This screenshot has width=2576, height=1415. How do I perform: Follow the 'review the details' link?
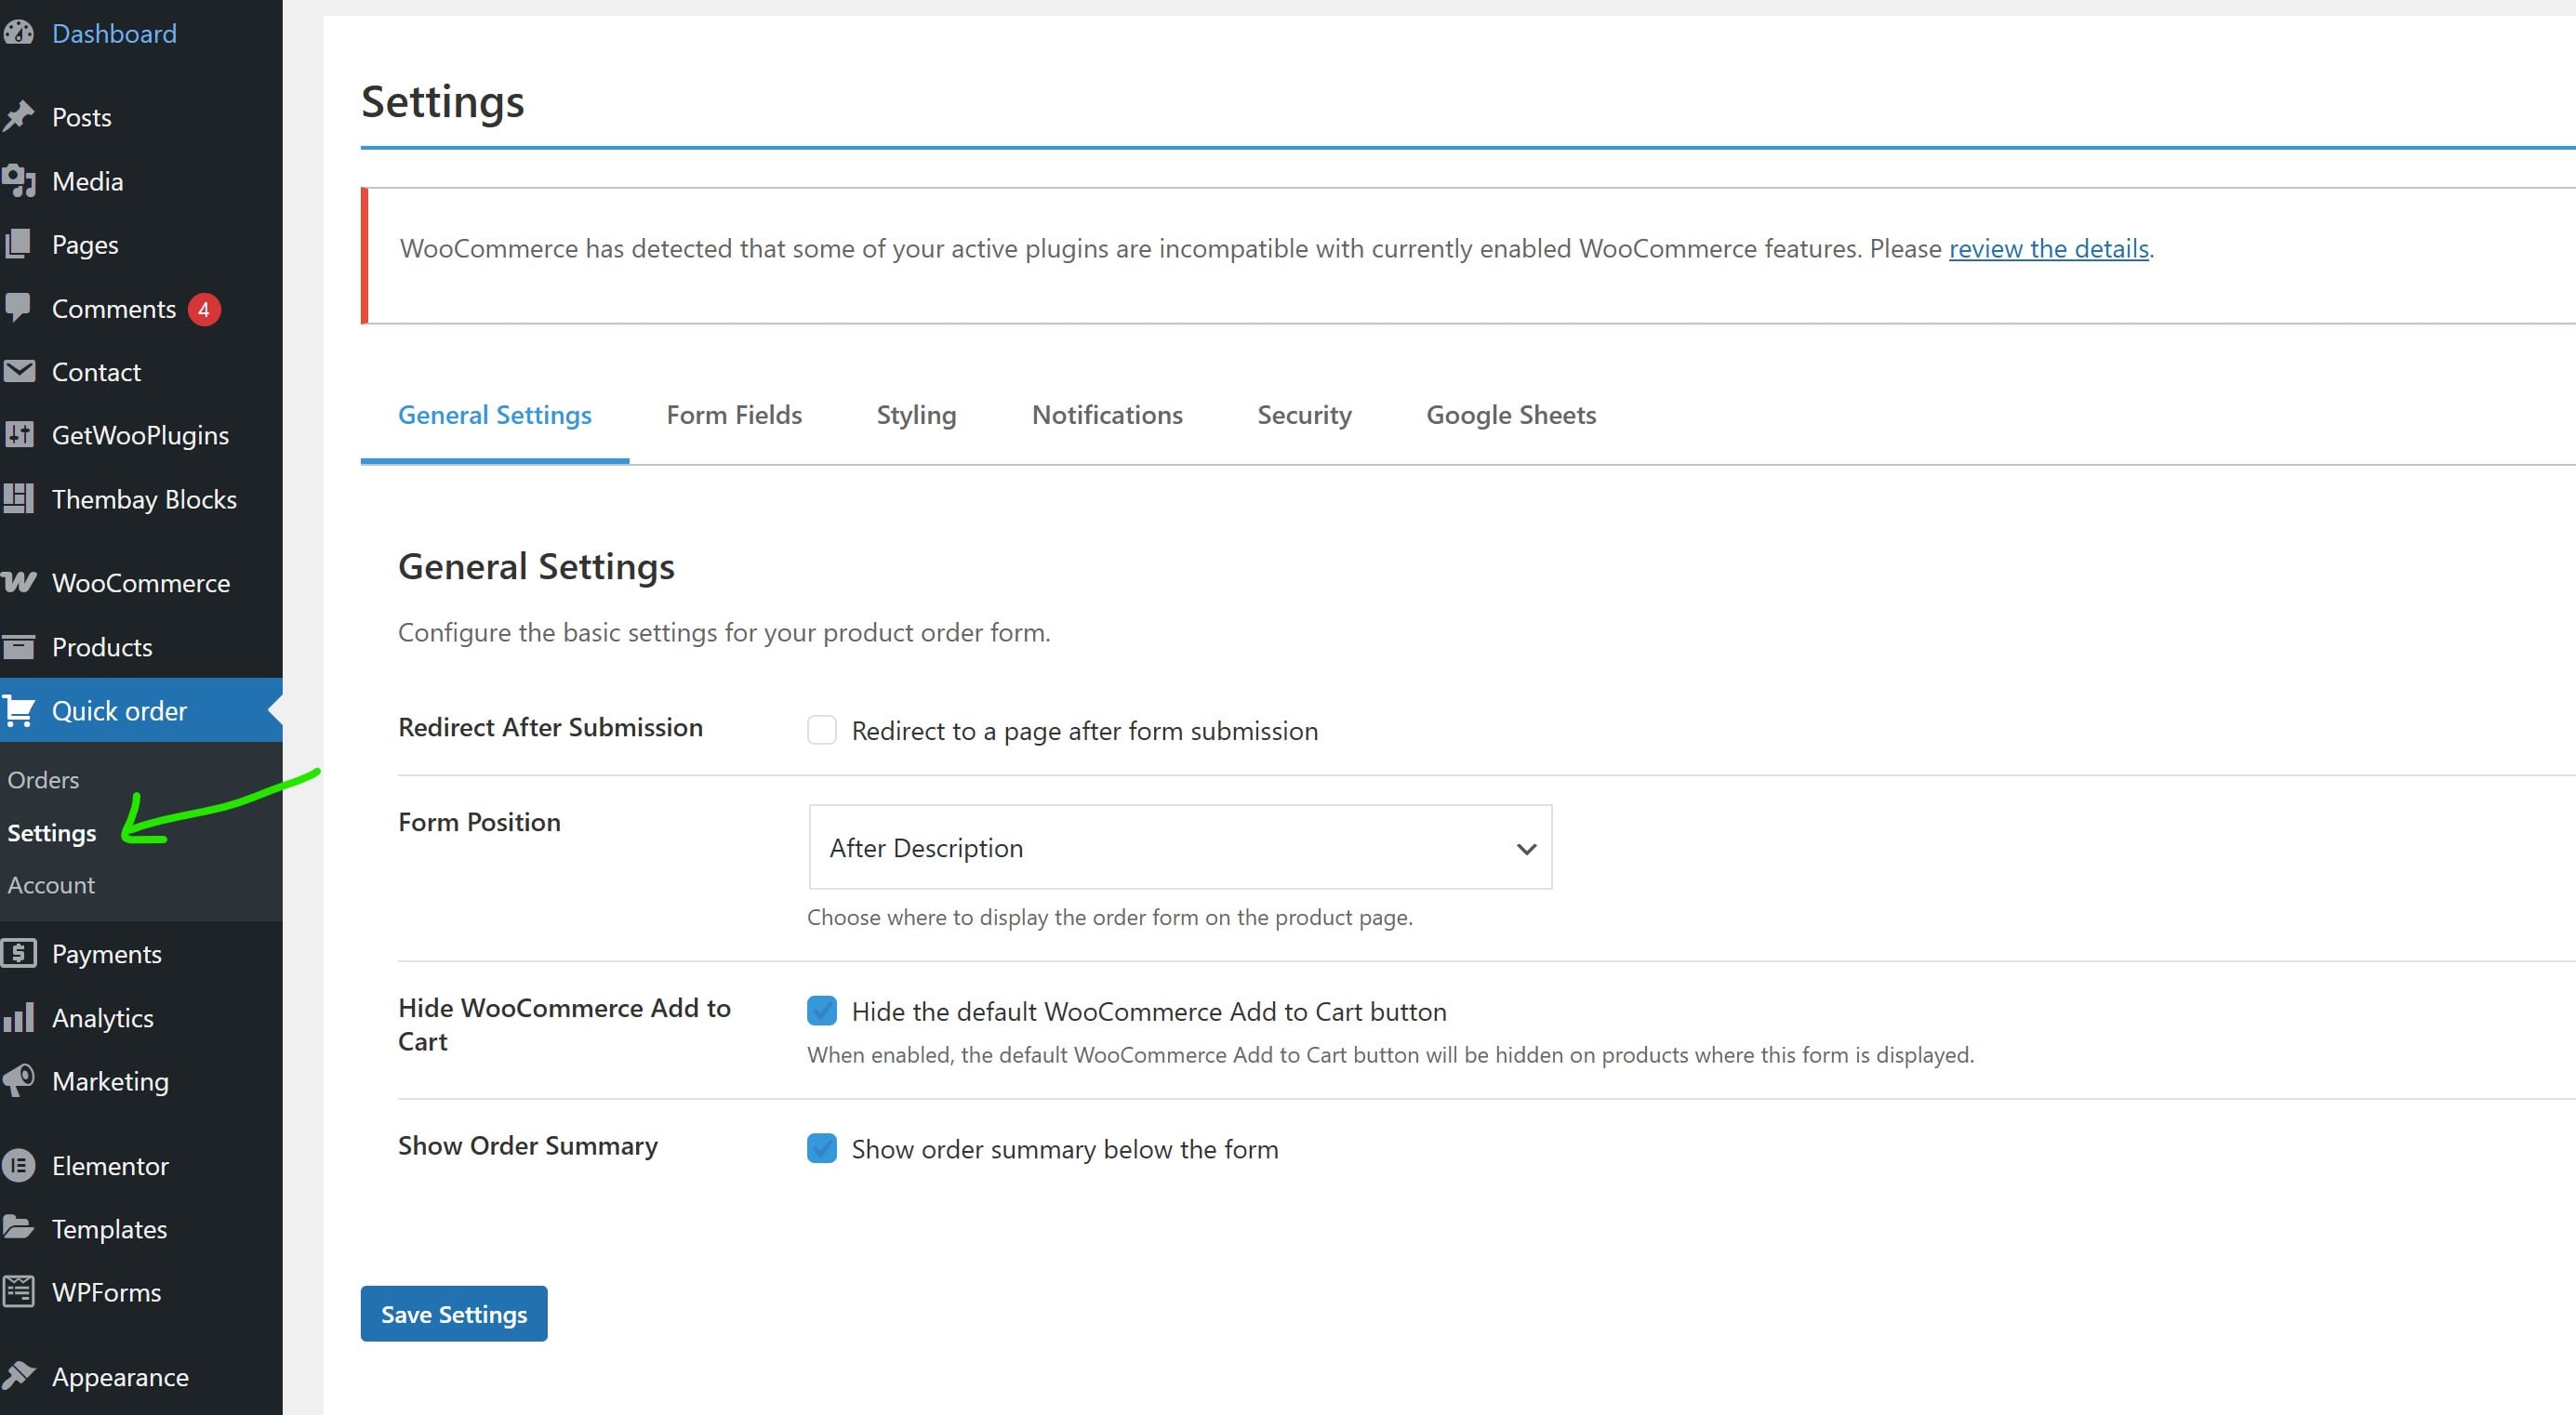coord(2048,248)
